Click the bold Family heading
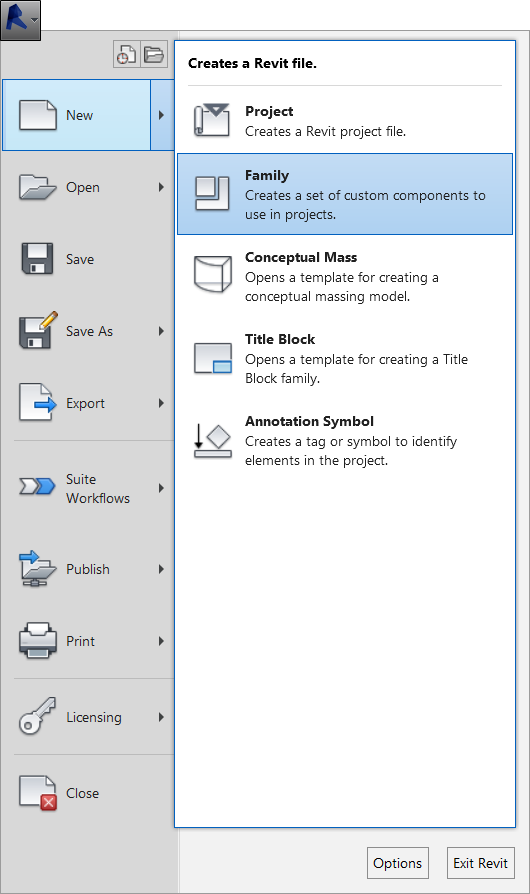This screenshot has height=894, width=530. click(x=267, y=176)
